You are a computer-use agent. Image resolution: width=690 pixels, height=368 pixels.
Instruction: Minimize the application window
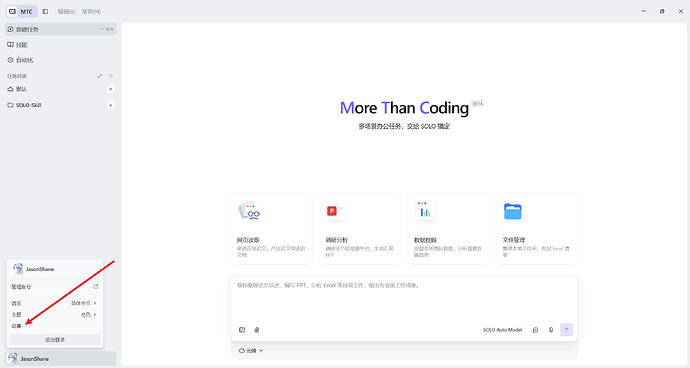point(644,11)
